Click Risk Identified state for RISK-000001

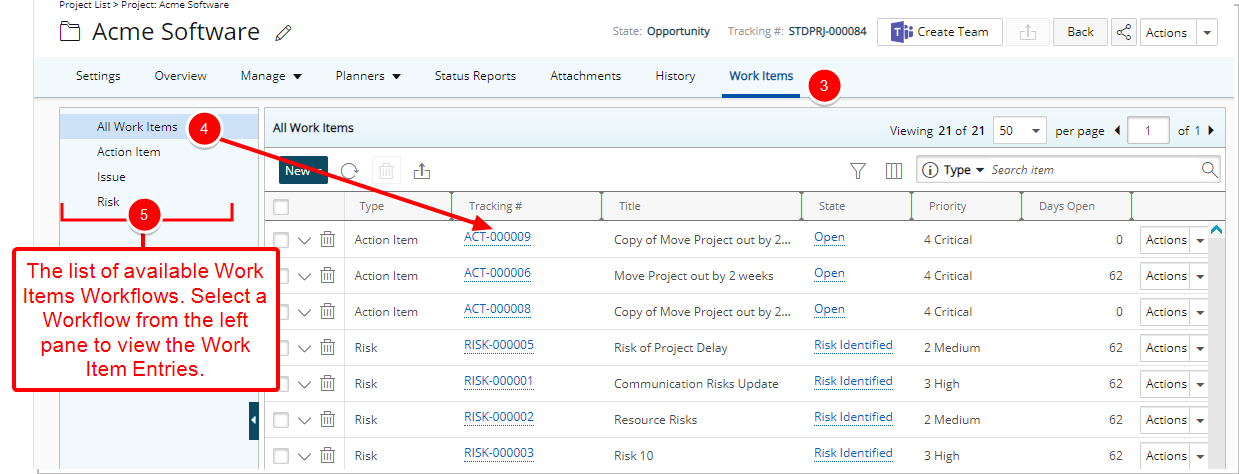[853, 381]
